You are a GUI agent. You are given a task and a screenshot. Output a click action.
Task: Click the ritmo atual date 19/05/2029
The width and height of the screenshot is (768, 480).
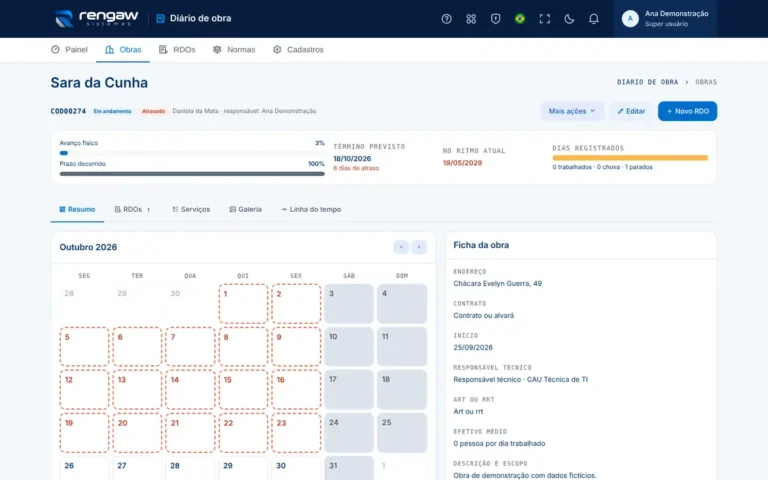pos(462,163)
